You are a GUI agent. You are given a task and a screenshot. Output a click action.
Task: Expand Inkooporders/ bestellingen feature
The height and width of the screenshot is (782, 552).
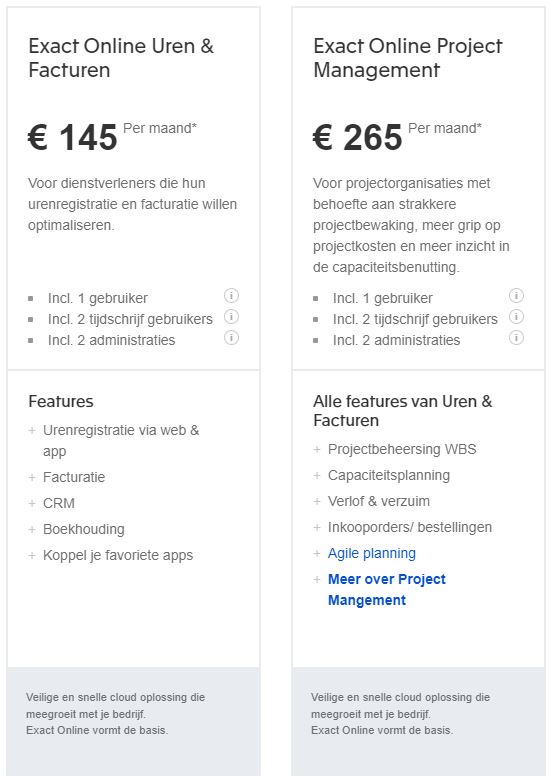(403, 527)
